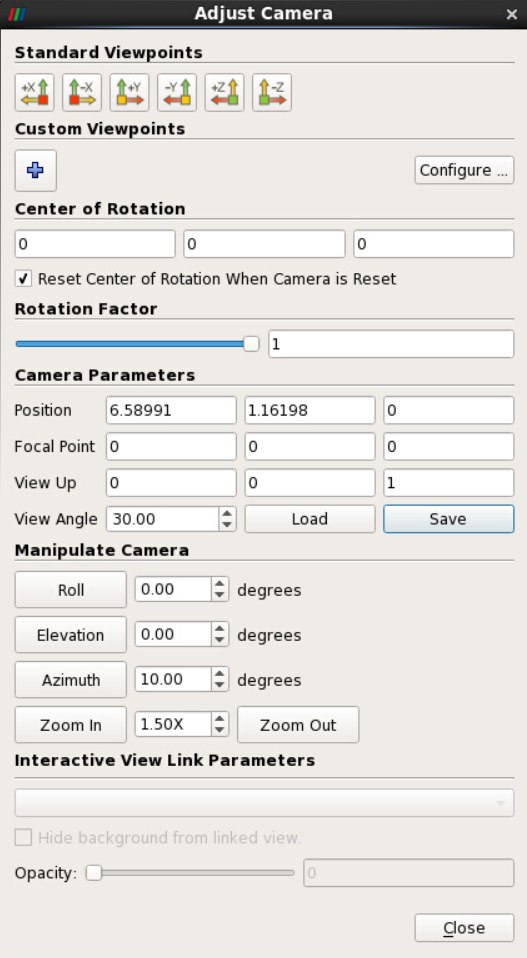
Task: Set view direction to +X
Action: [35, 92]
